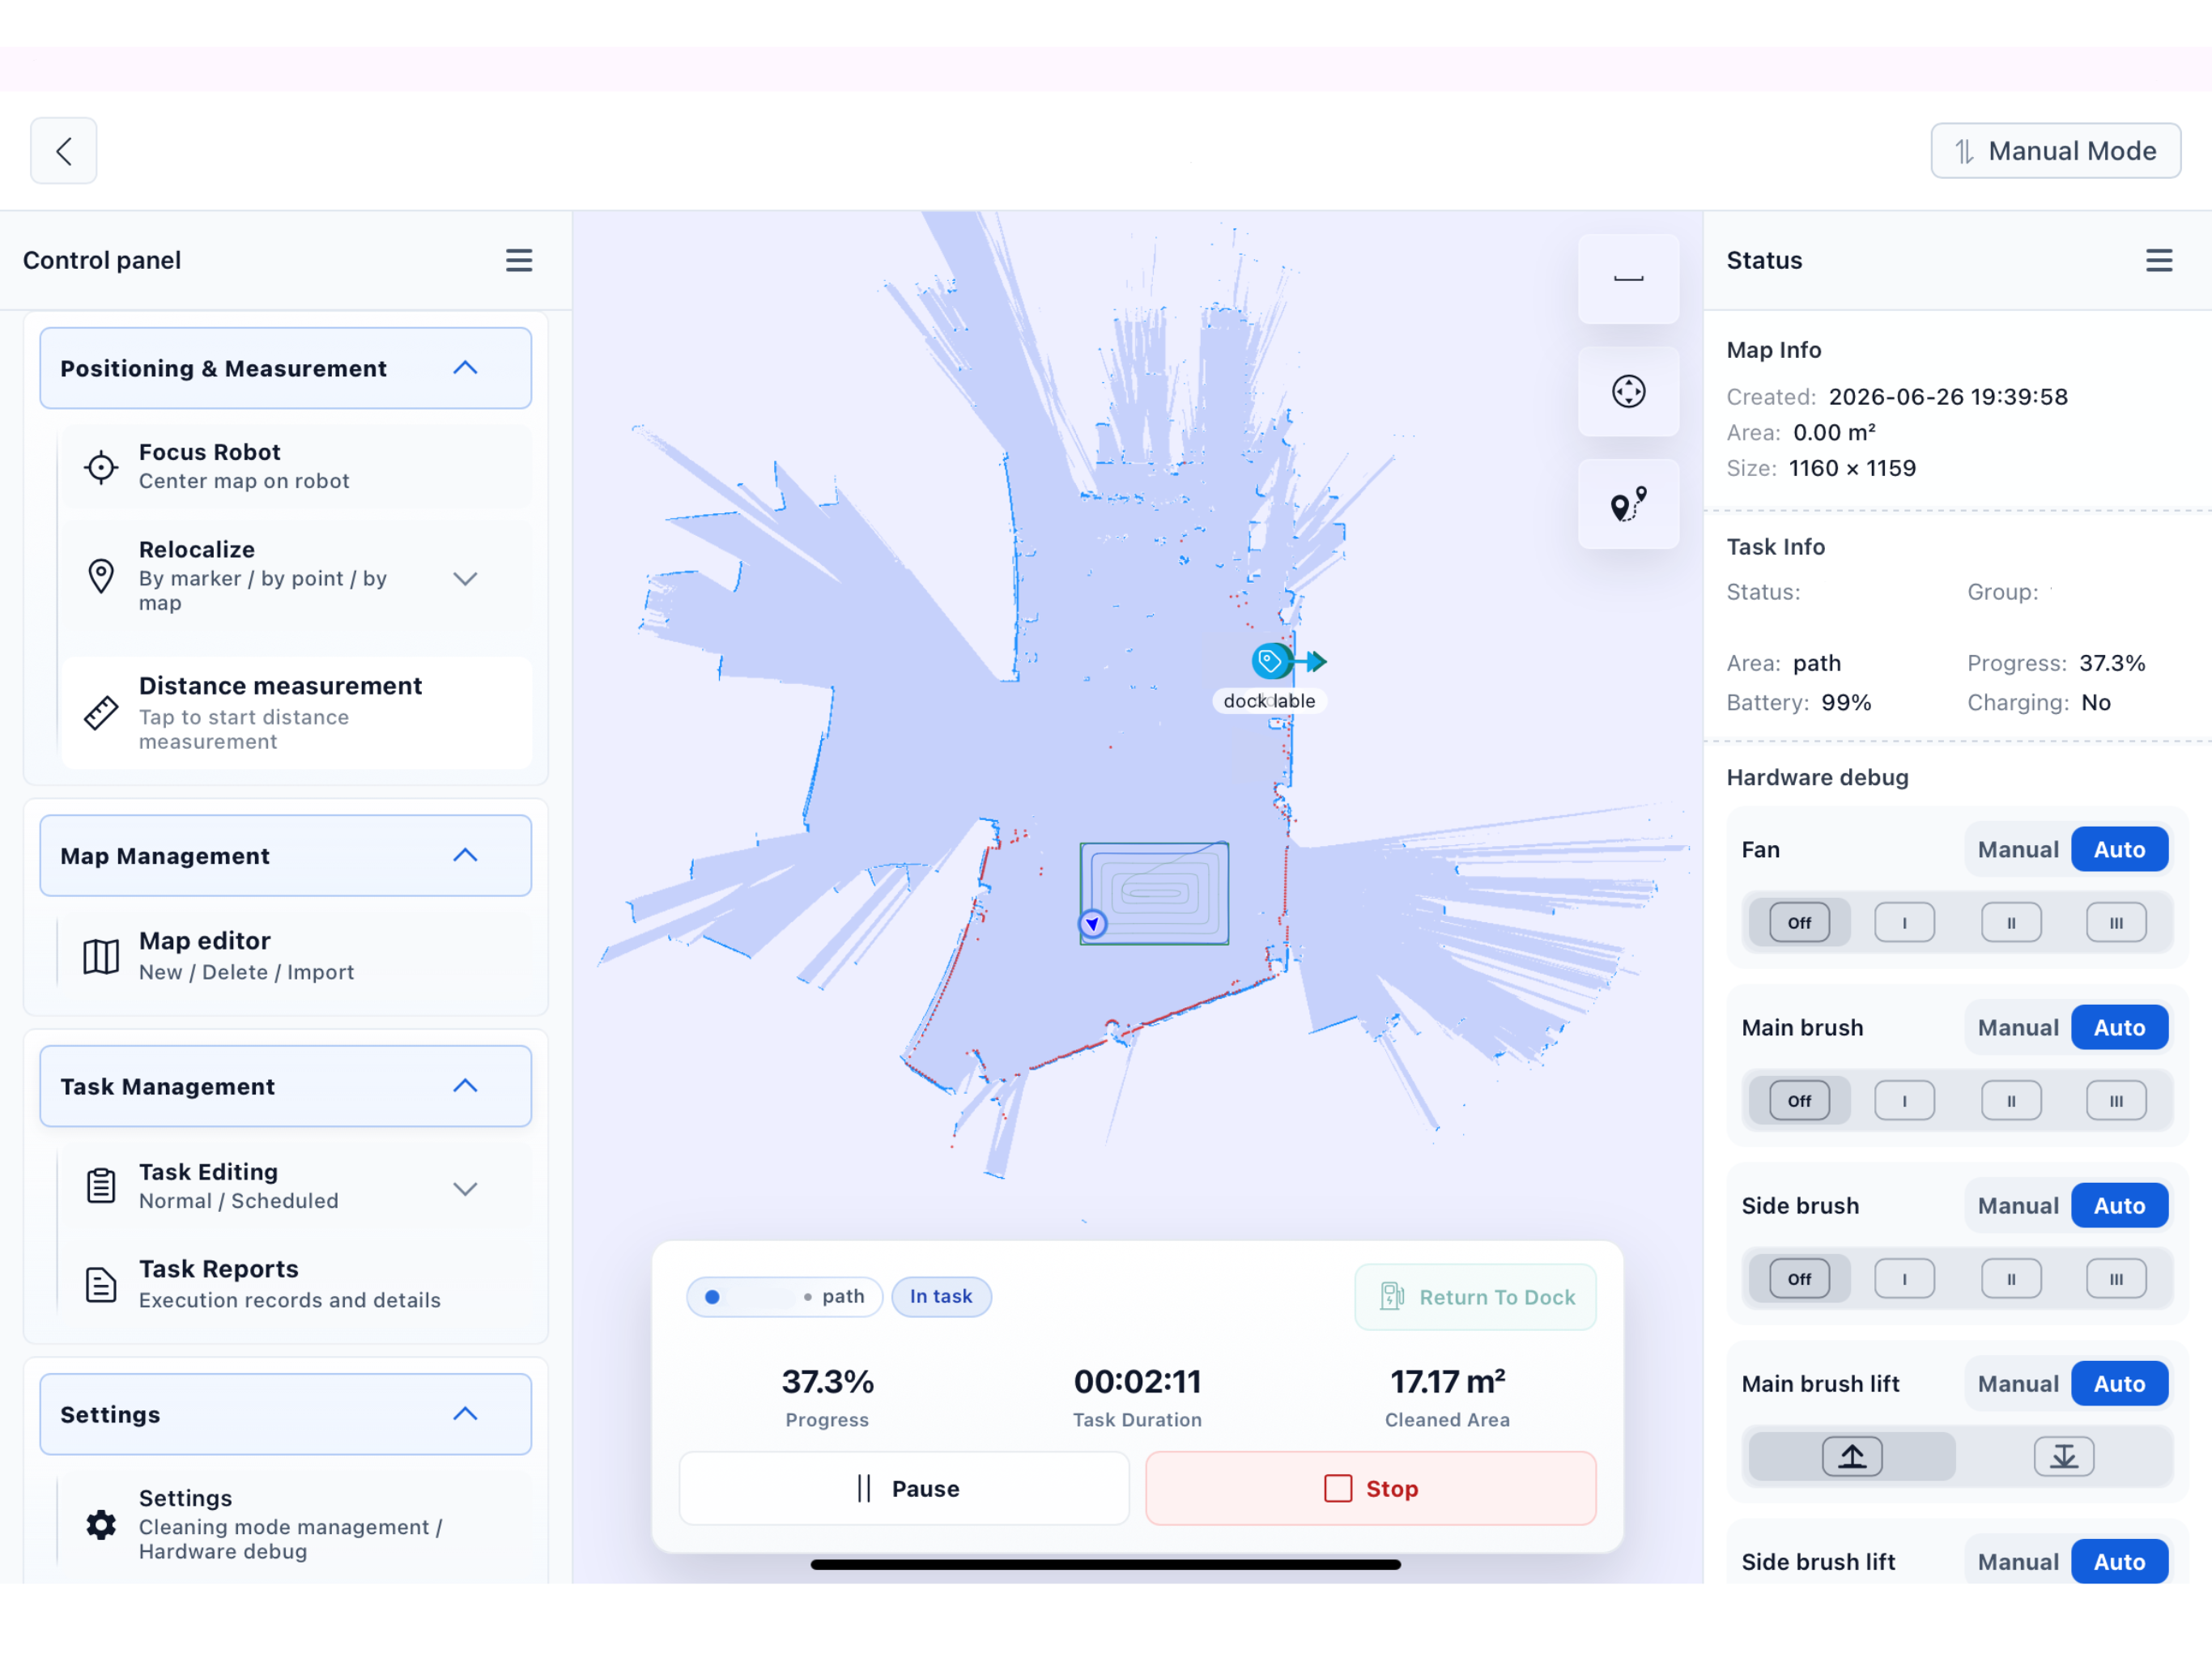Set Fan to Auto
Image resolution: width=2212 pixels, height=1658 pixels.
[x=2119, y=850]
